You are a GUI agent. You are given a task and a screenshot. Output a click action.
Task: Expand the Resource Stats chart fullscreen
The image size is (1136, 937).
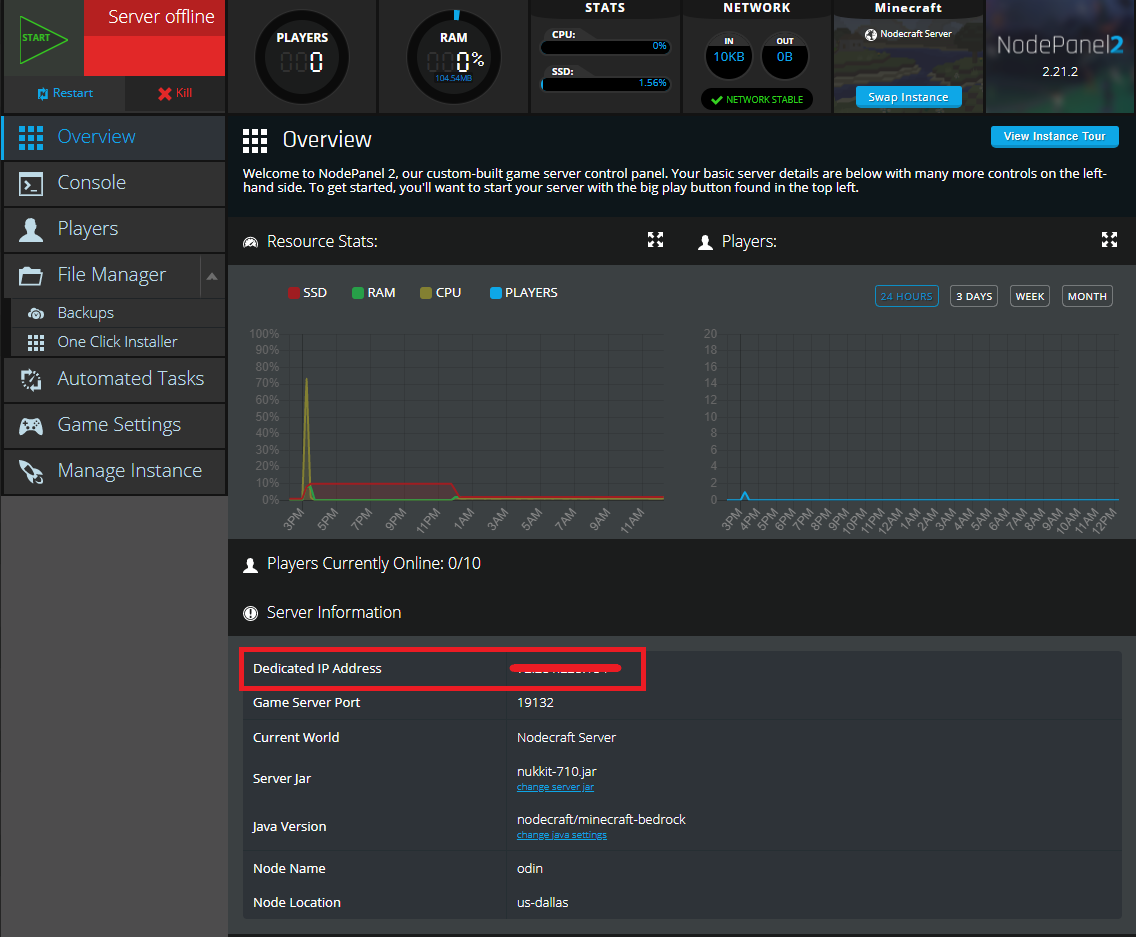pos(655,240)
